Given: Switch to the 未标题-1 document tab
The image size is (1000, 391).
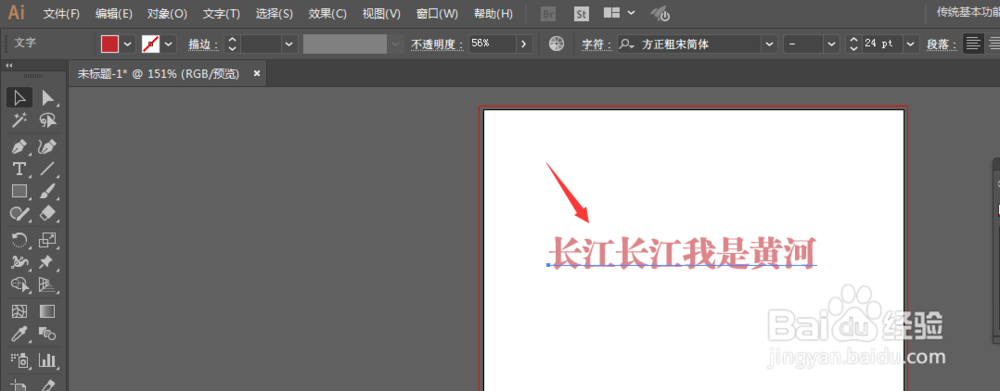Looking at the screenshot, I should point(158,74).
